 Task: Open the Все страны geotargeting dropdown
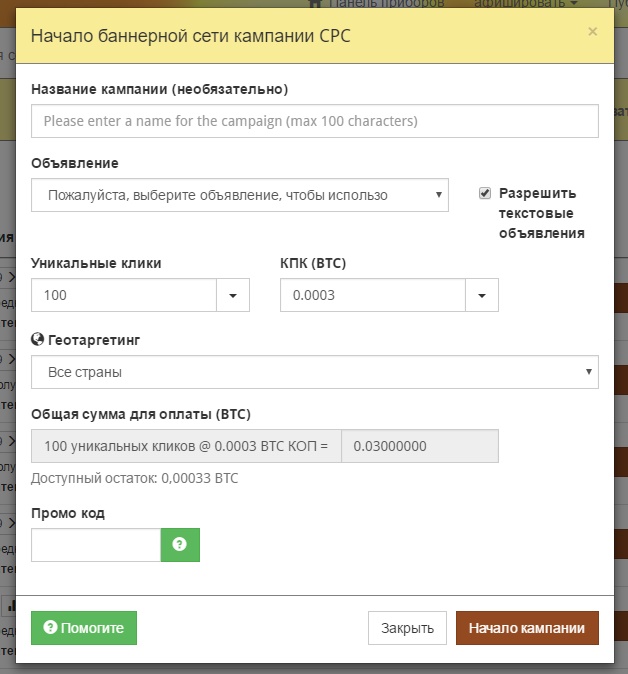pyautogui.click(x=314, y=372)
